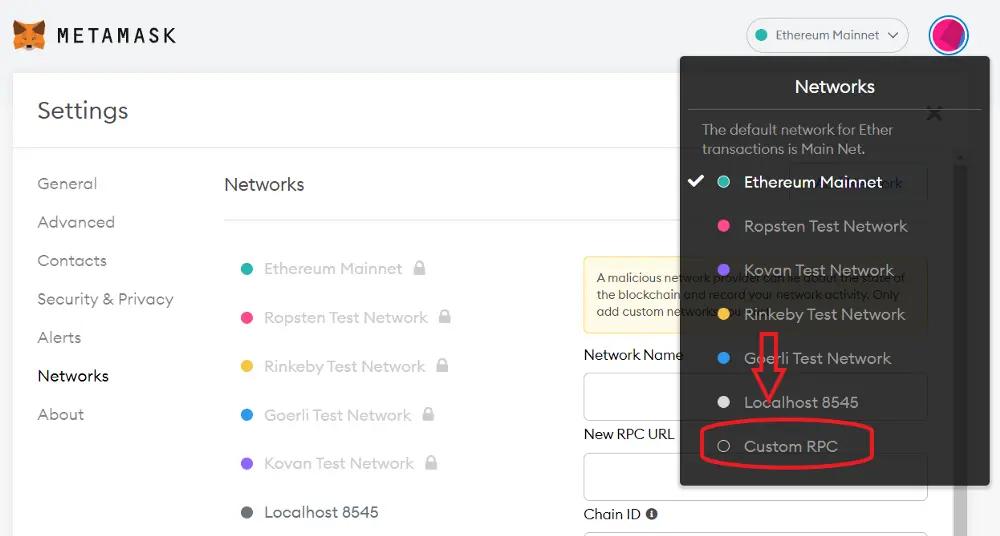1000x536 pixels.
Task: Click the chevron in the network selector
Action: pos(893,35)
